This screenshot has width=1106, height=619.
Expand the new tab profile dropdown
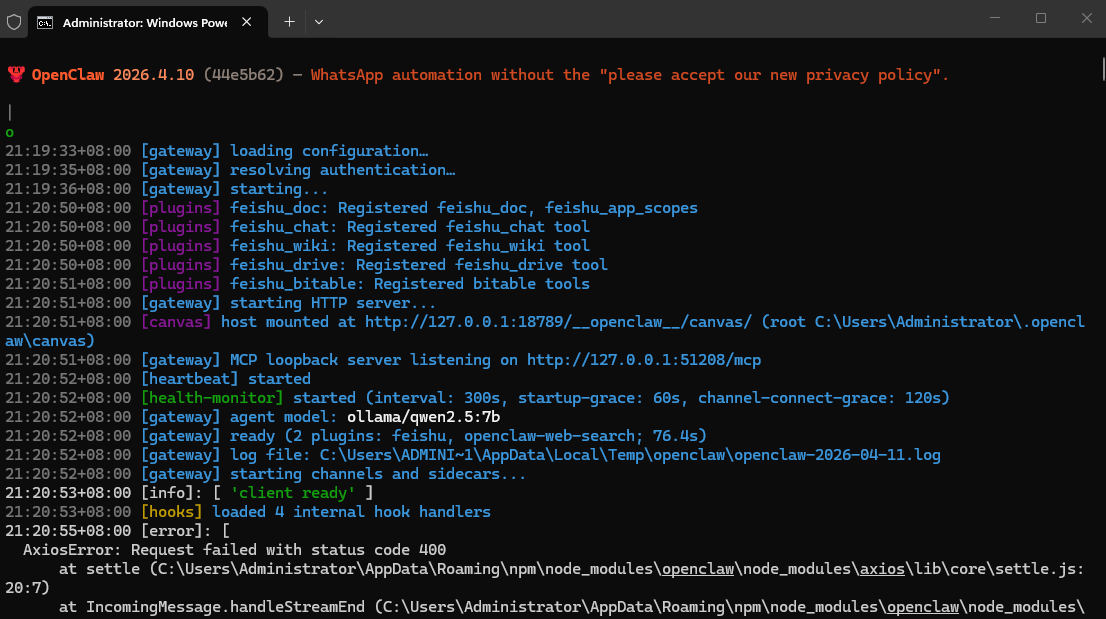tap(319, 22)
